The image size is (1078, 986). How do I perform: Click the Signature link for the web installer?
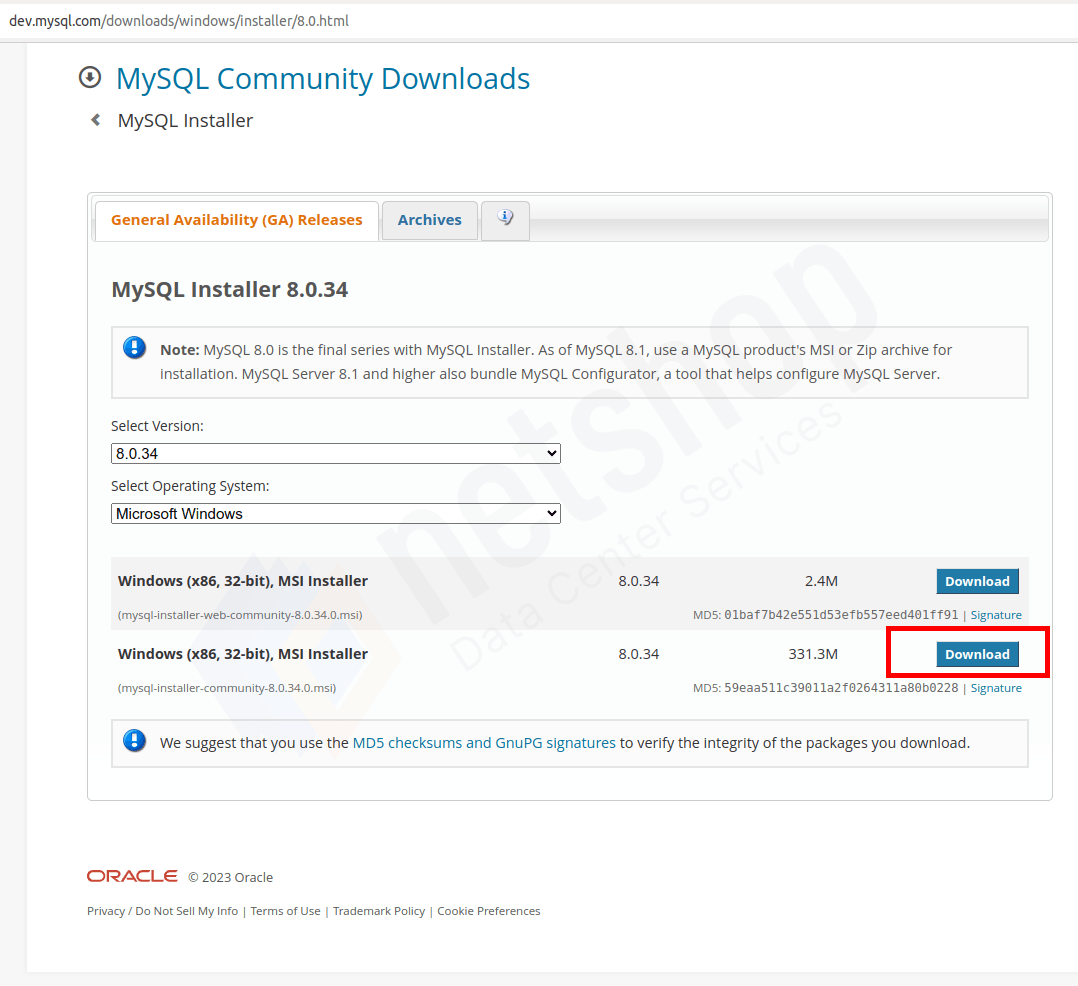[x=996, y=614]
